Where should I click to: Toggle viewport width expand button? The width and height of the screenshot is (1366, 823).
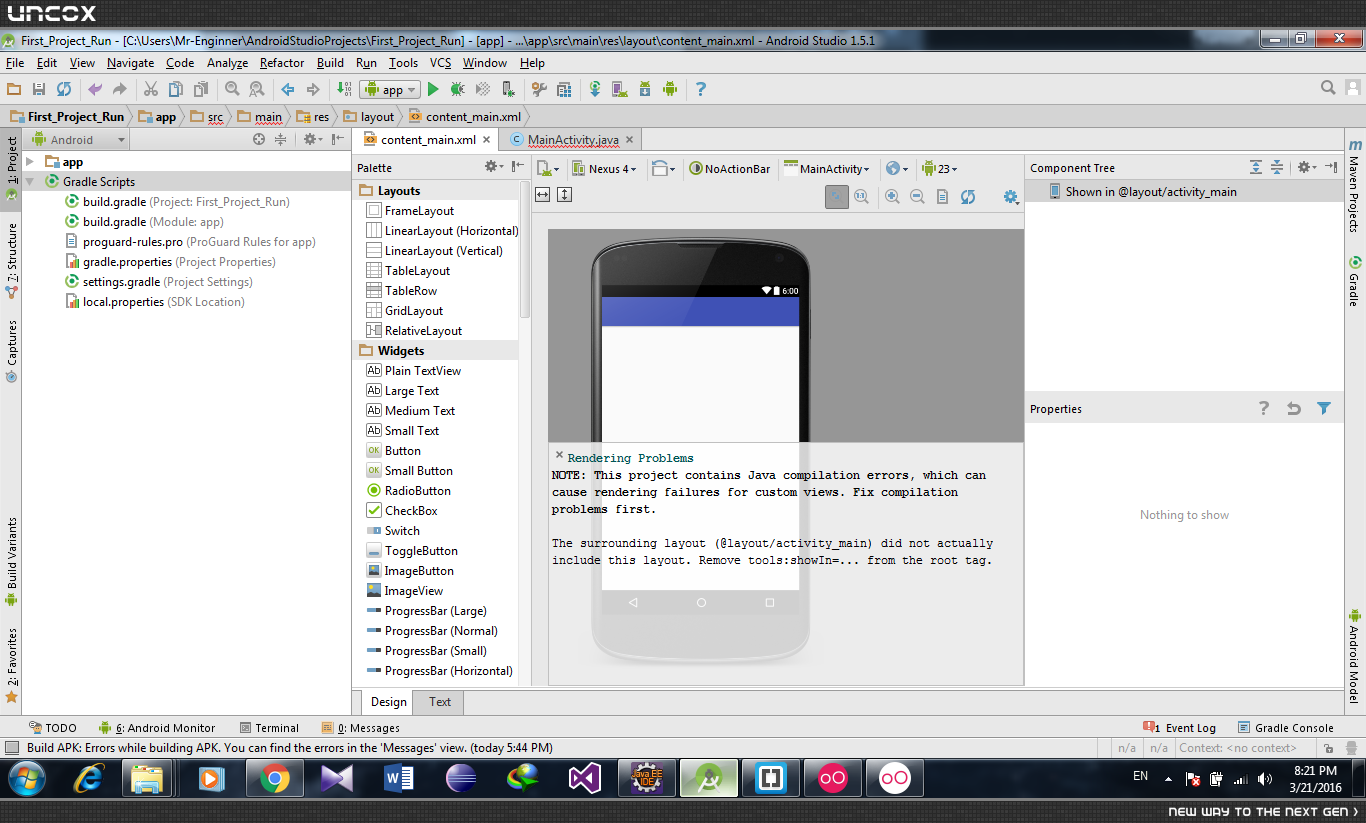[543, 194]
